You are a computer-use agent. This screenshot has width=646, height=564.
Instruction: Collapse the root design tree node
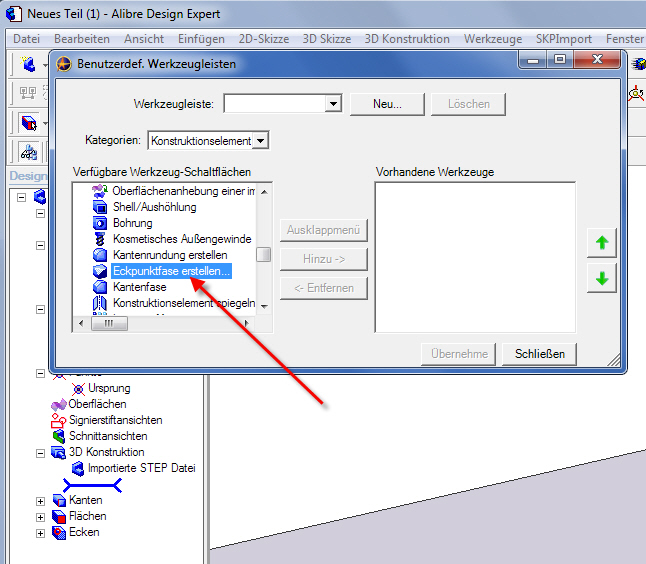click(x=21, y=198)
